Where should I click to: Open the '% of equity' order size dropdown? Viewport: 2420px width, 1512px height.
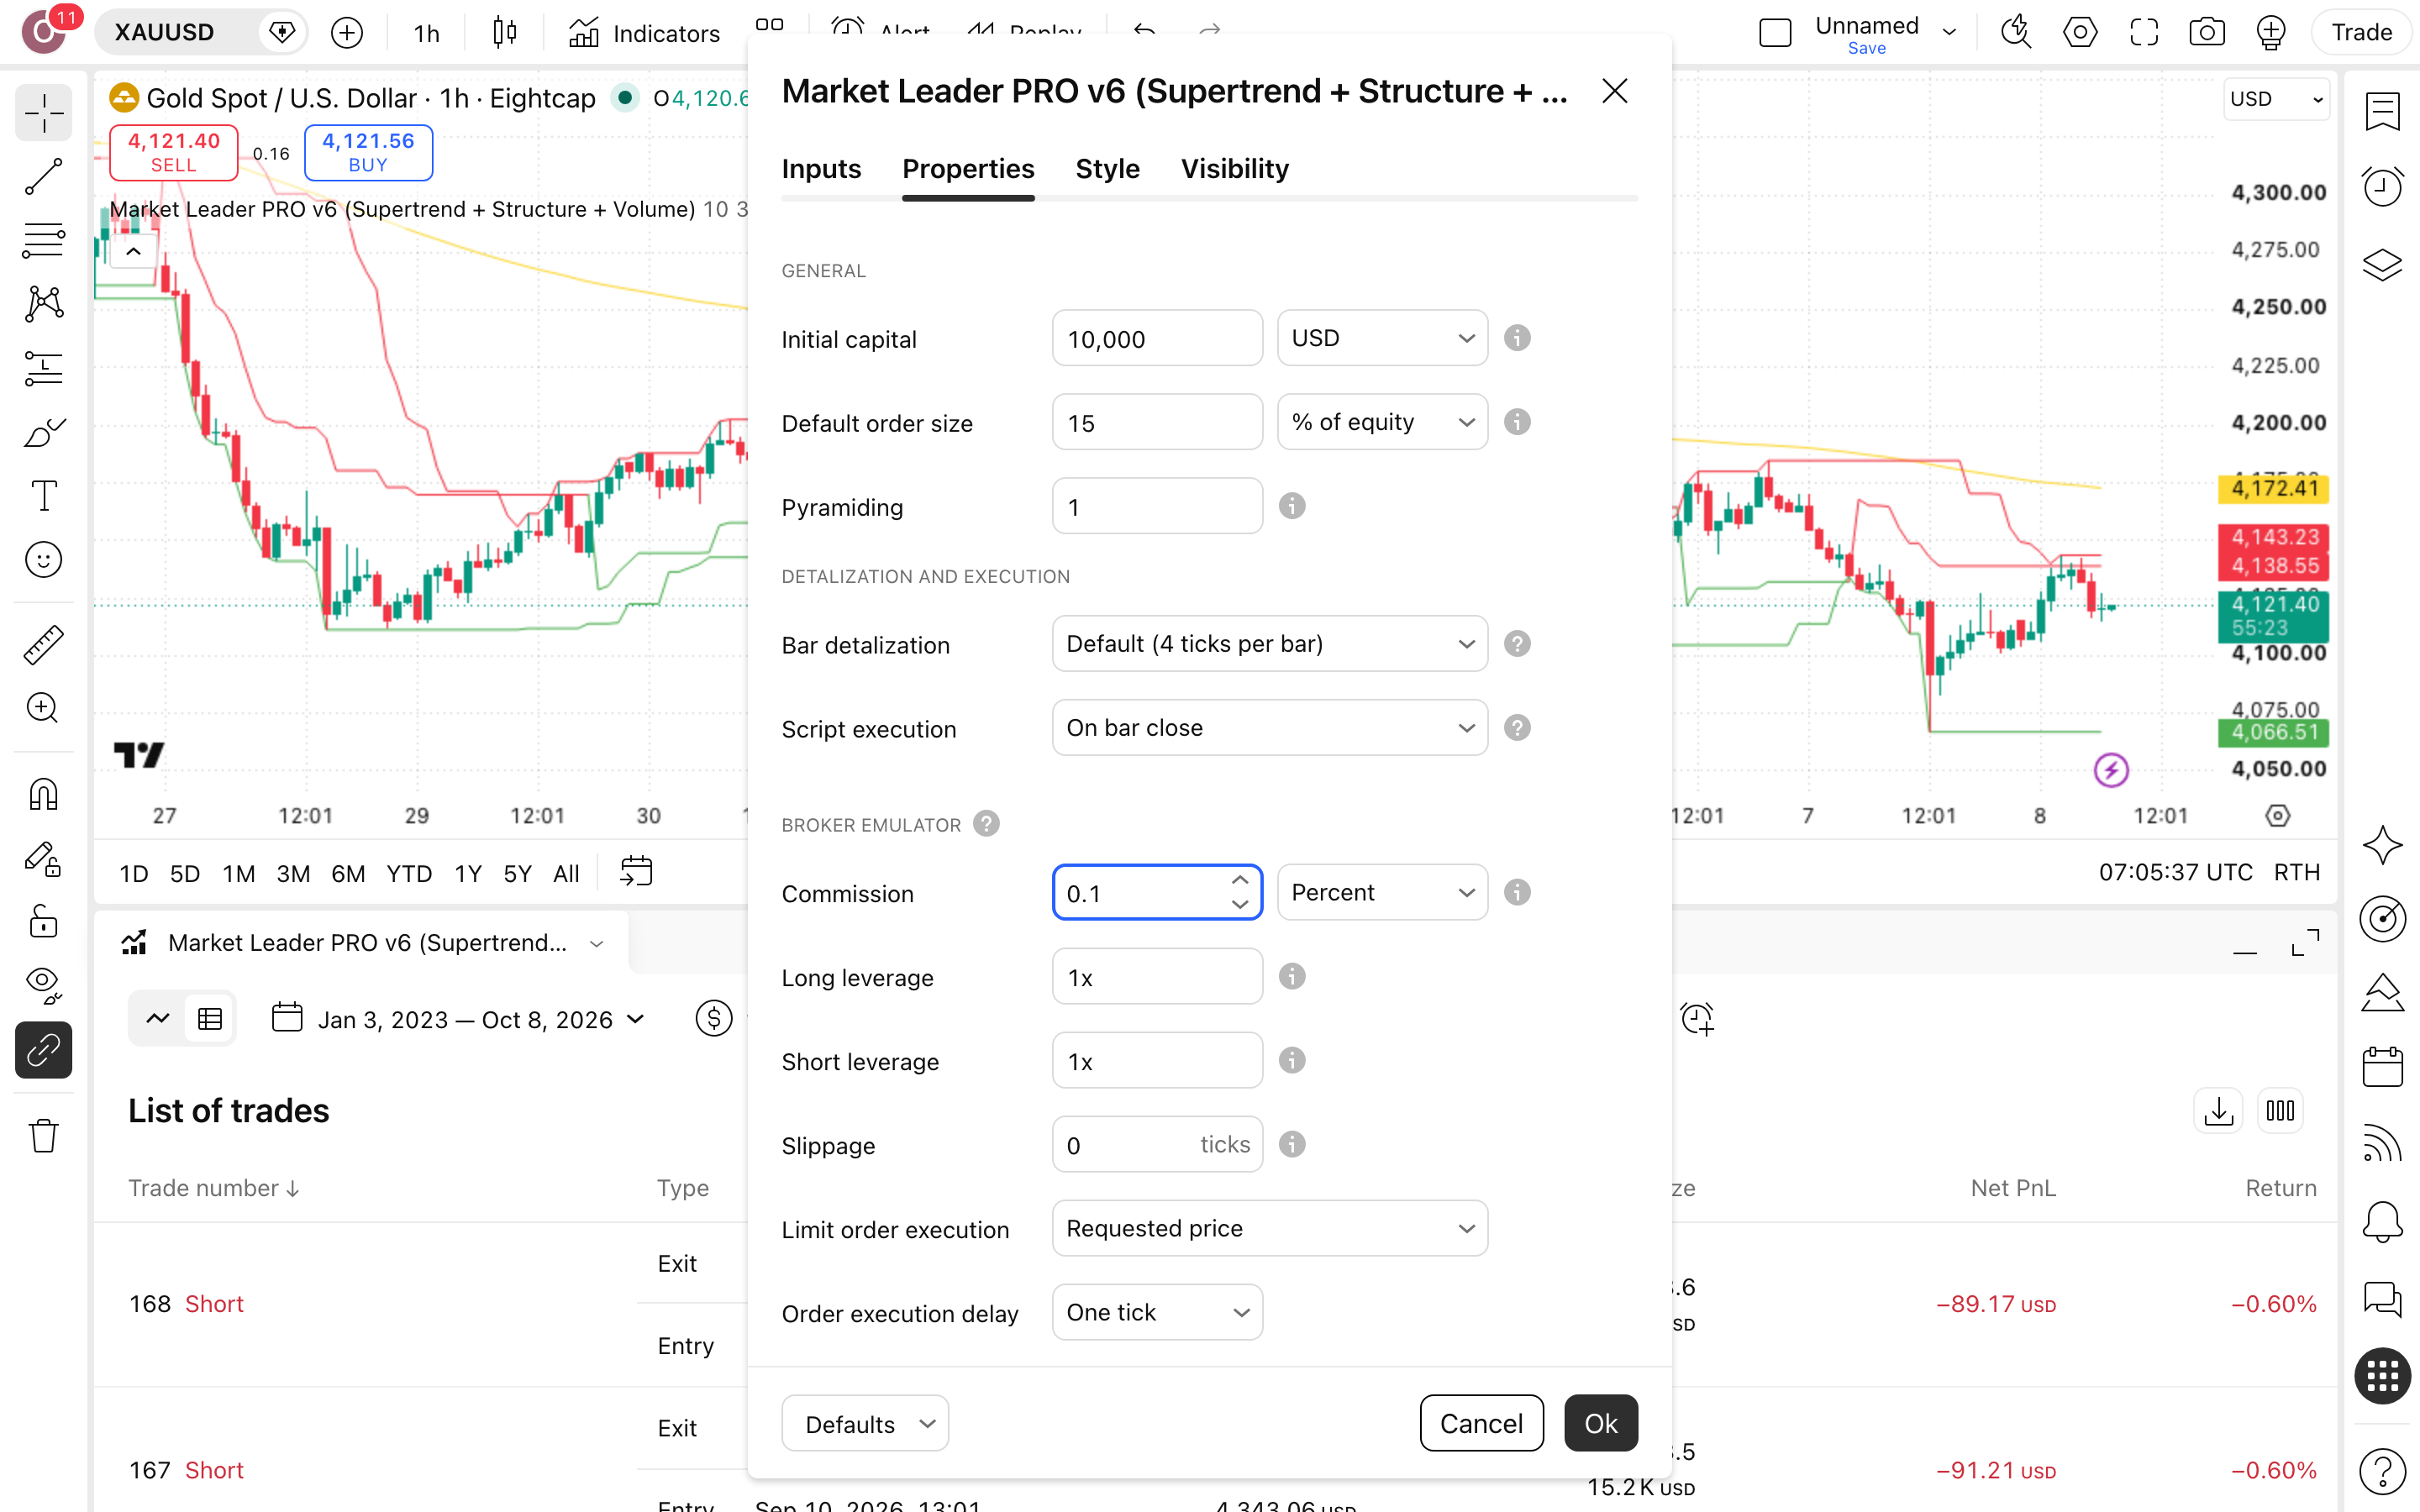click(1382, 422)
